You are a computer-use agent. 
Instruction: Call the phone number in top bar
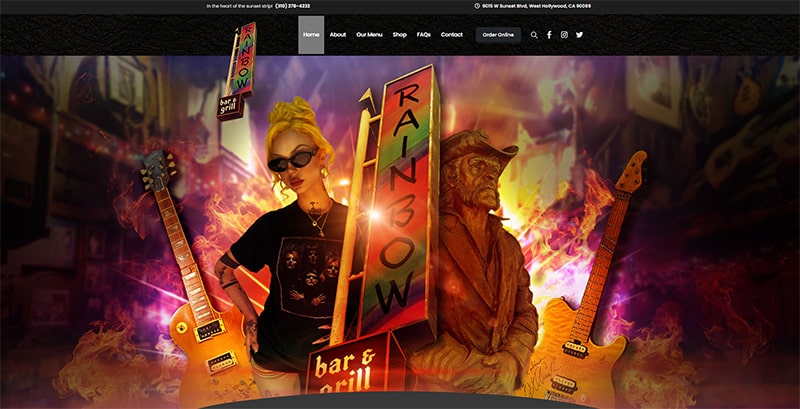point(292,6)
